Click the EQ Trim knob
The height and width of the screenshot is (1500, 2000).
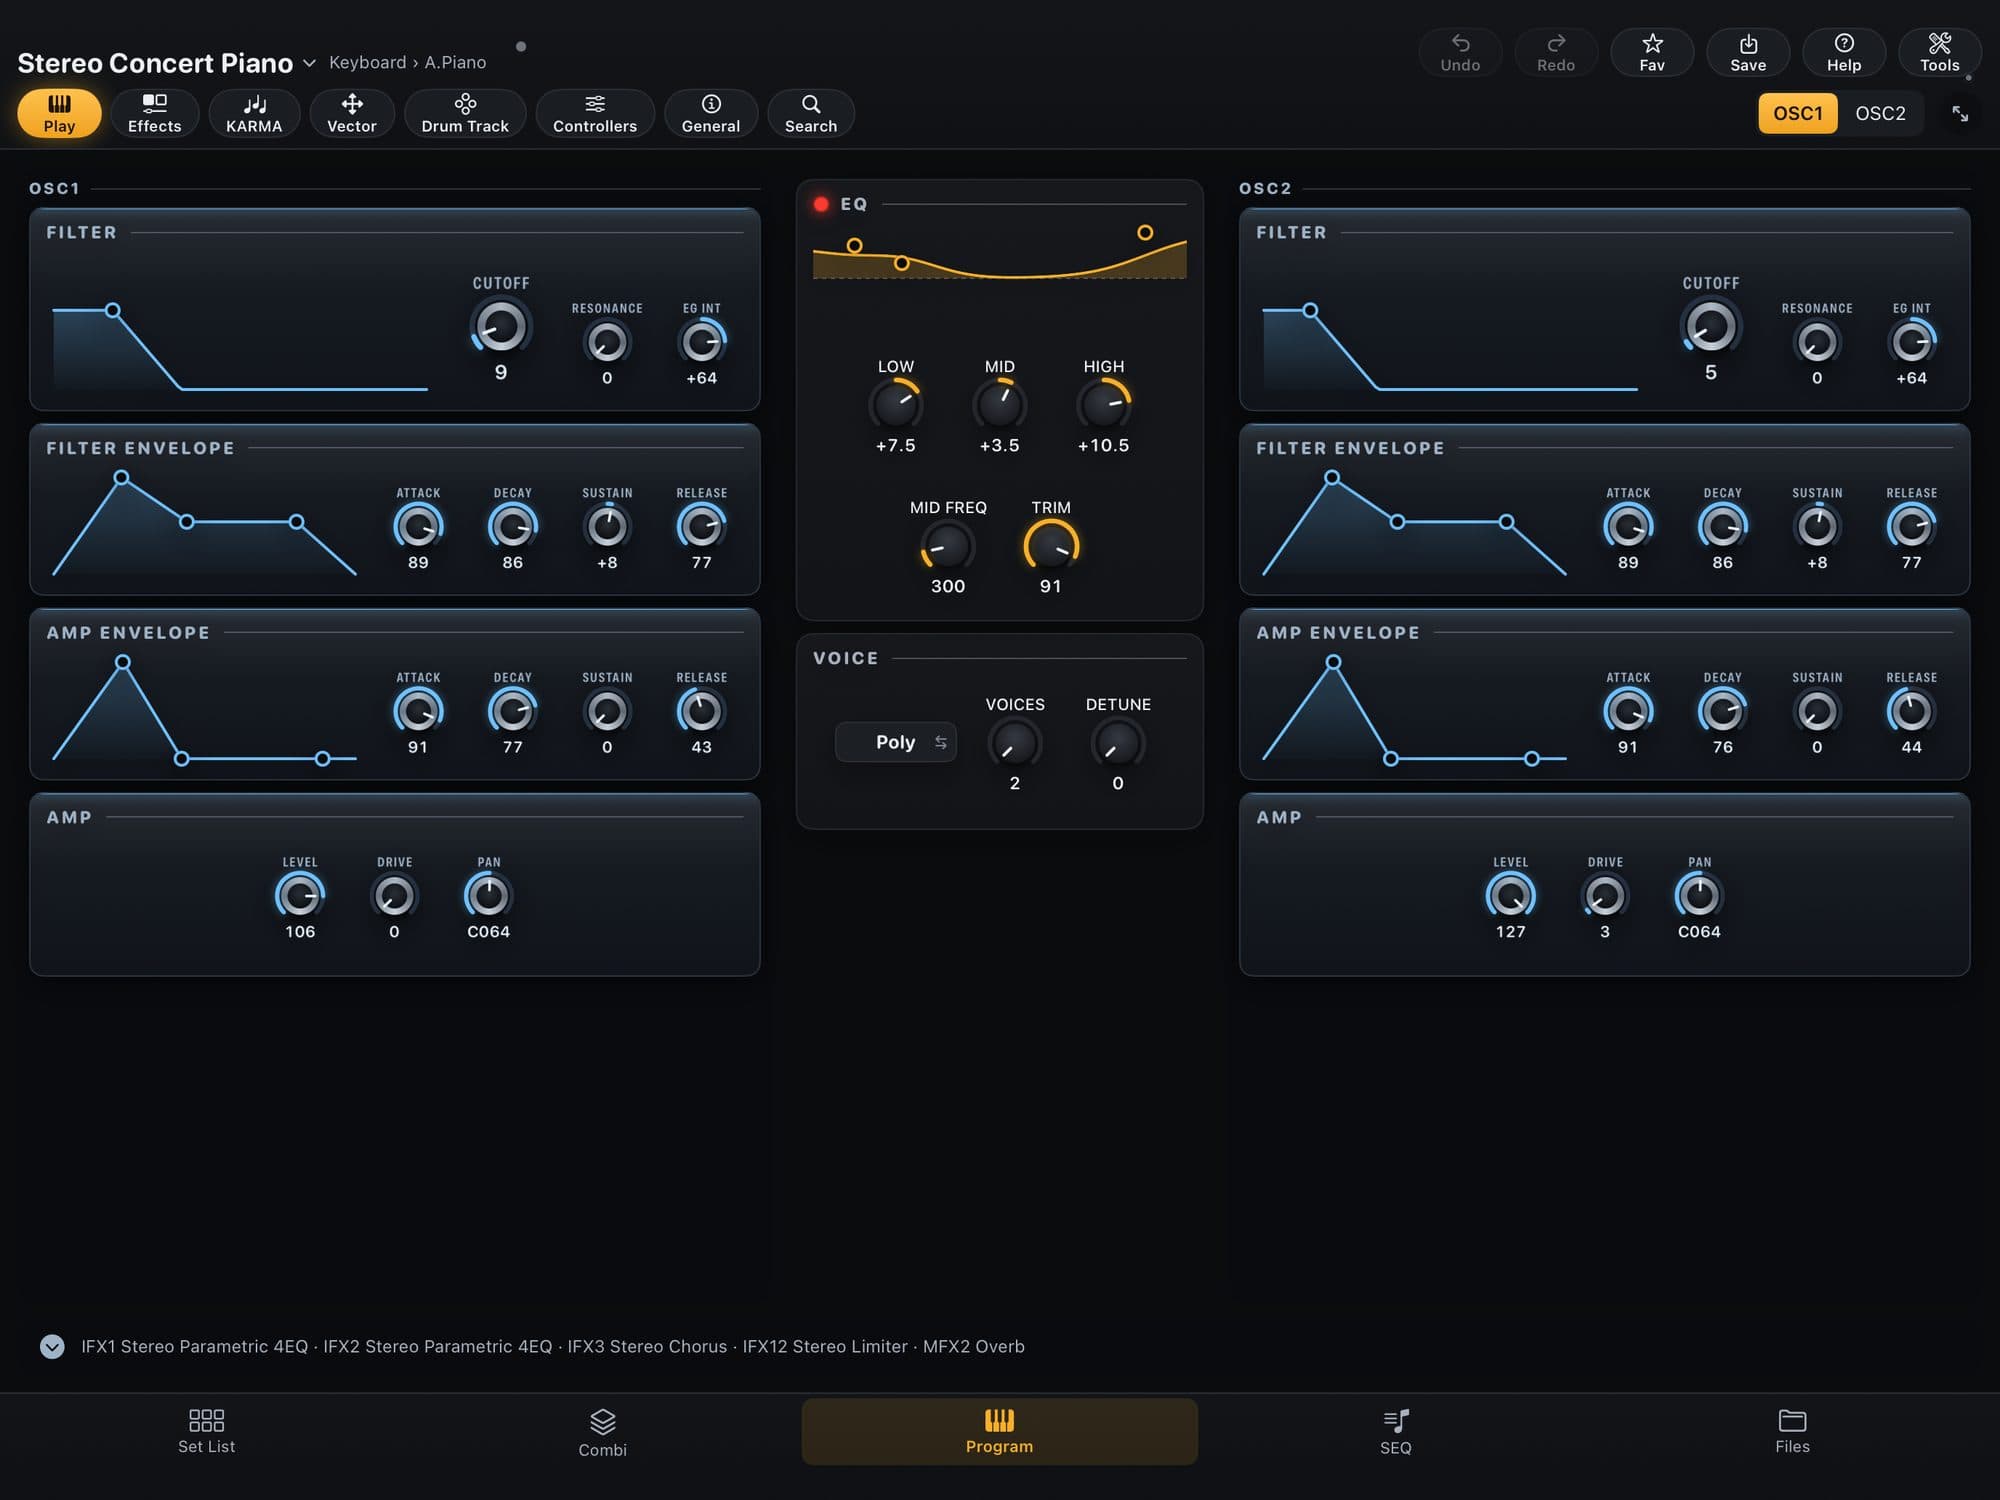click(x=1051, y=546)
